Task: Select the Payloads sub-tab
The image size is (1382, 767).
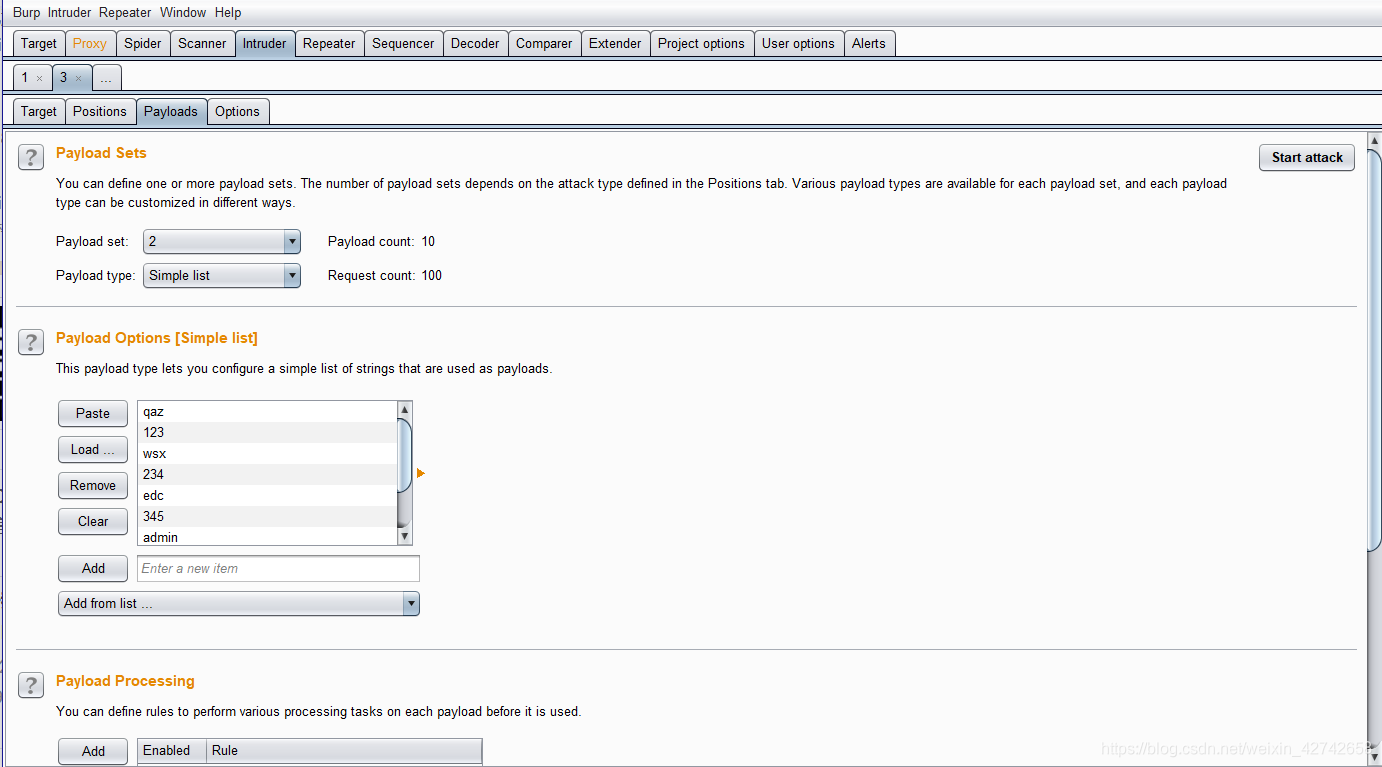Action: point(171,111)
